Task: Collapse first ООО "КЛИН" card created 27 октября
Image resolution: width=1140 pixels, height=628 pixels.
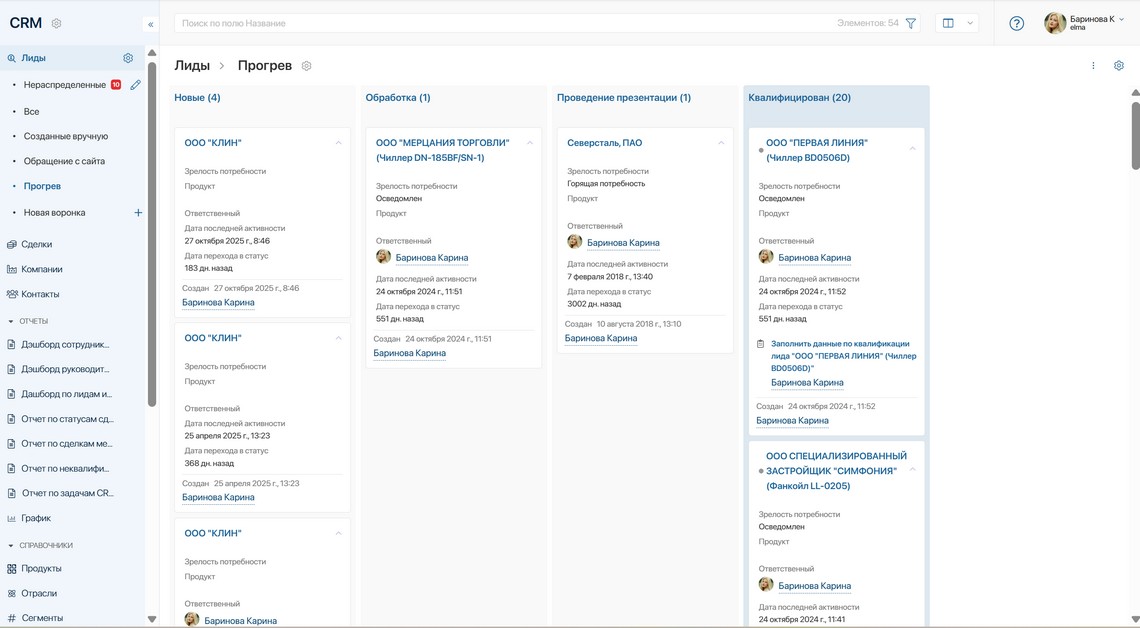Action: click(338, 143)
